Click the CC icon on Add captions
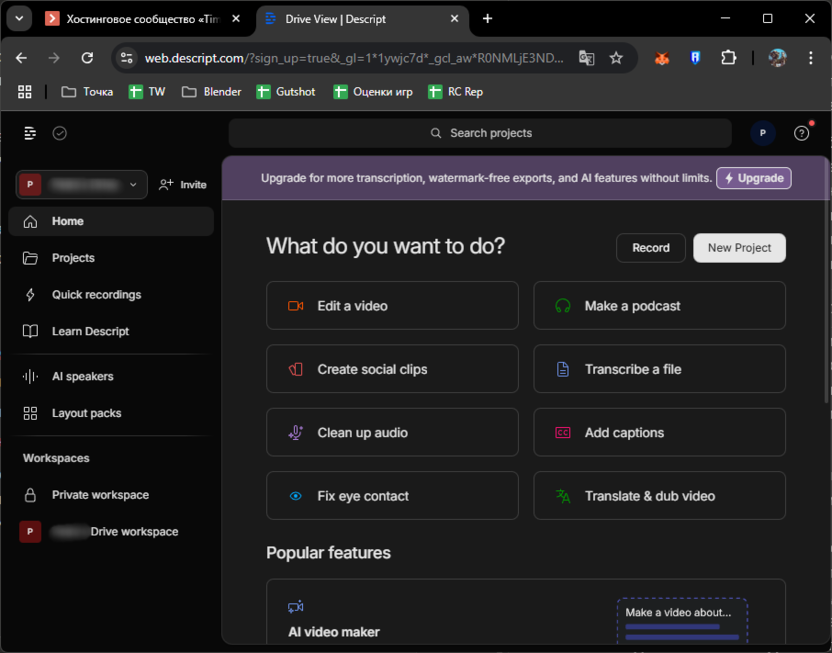Viewport: 832px width, 653px height. tap(562, 432)
